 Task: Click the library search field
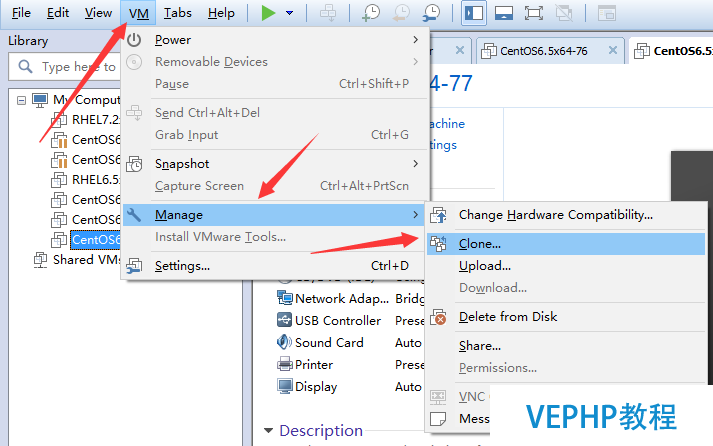[66, 67]
